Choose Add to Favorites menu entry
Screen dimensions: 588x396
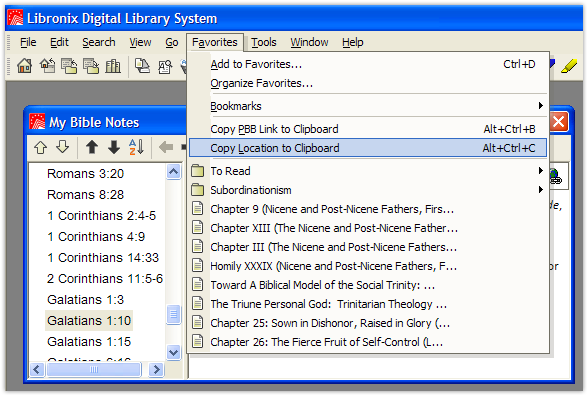click(368, 64)
